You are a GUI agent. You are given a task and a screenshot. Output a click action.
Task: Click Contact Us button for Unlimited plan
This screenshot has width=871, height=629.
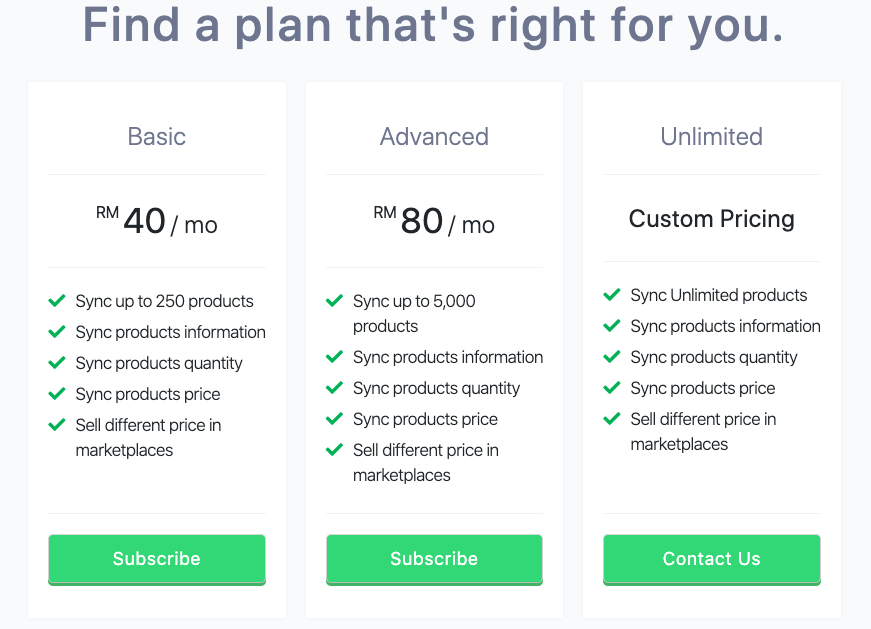tap(712, 559)
